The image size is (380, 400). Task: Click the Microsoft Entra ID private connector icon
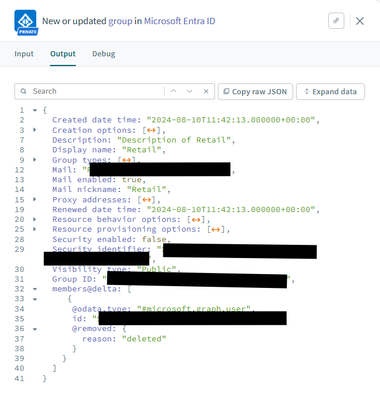pos(26,22)
